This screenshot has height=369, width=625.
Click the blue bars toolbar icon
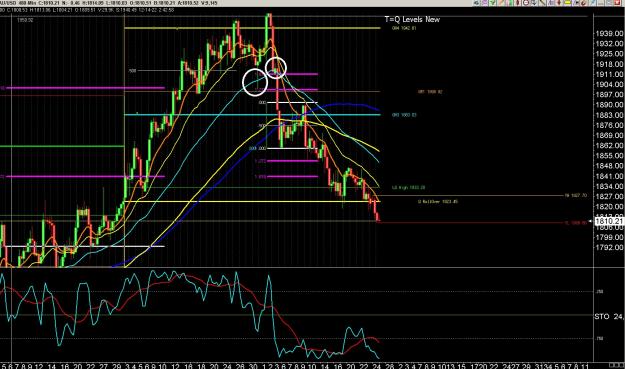coord(551,2)
